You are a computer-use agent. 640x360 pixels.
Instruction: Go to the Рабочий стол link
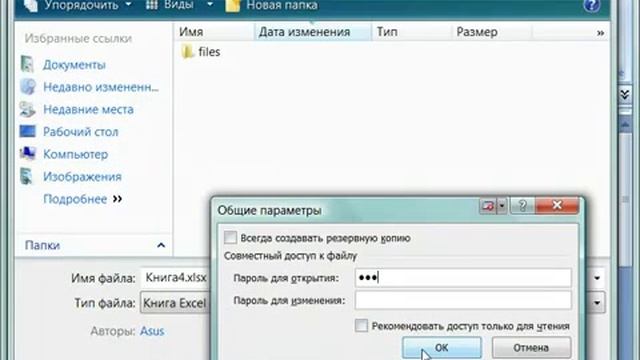(x=80, y=132)
